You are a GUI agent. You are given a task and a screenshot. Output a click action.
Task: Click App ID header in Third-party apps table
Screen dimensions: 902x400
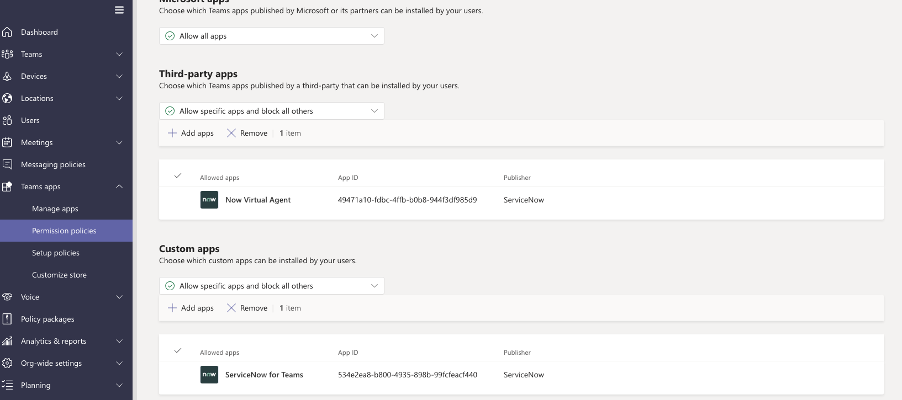tap(348, 178)
